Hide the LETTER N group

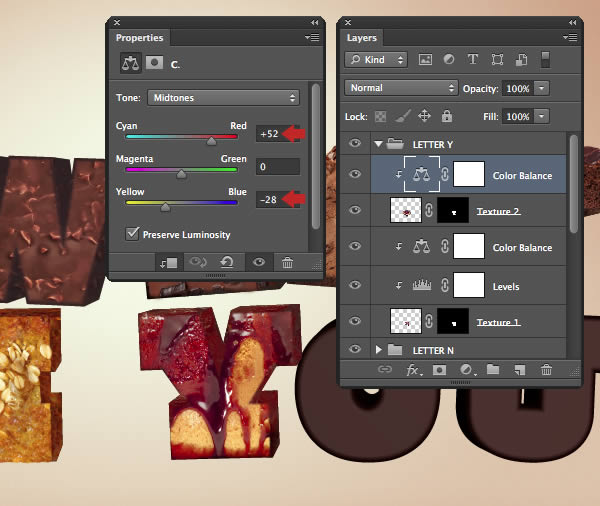click(355, 349)
